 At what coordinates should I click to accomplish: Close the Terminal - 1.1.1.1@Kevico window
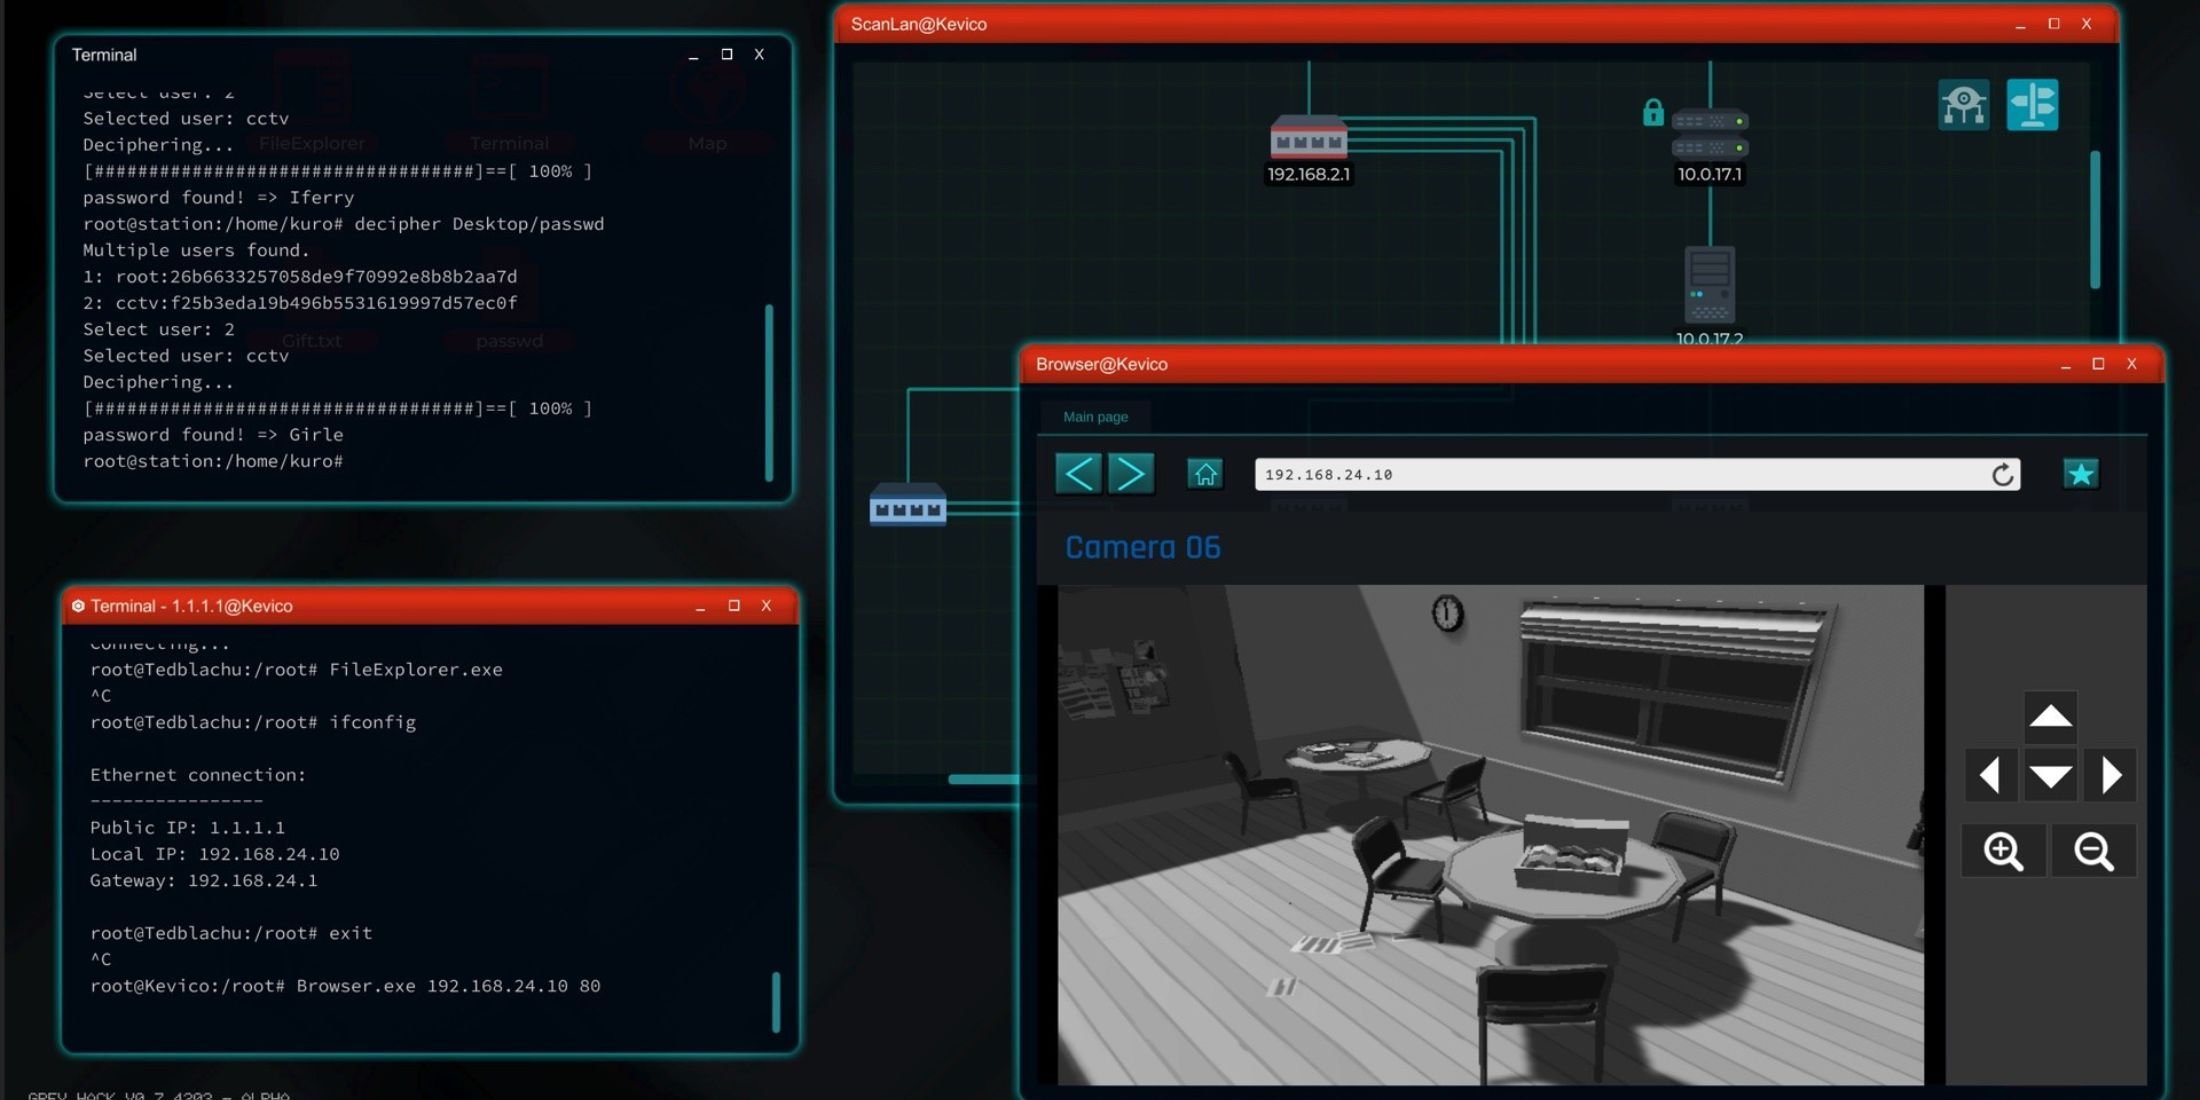[x=766, y=606]
